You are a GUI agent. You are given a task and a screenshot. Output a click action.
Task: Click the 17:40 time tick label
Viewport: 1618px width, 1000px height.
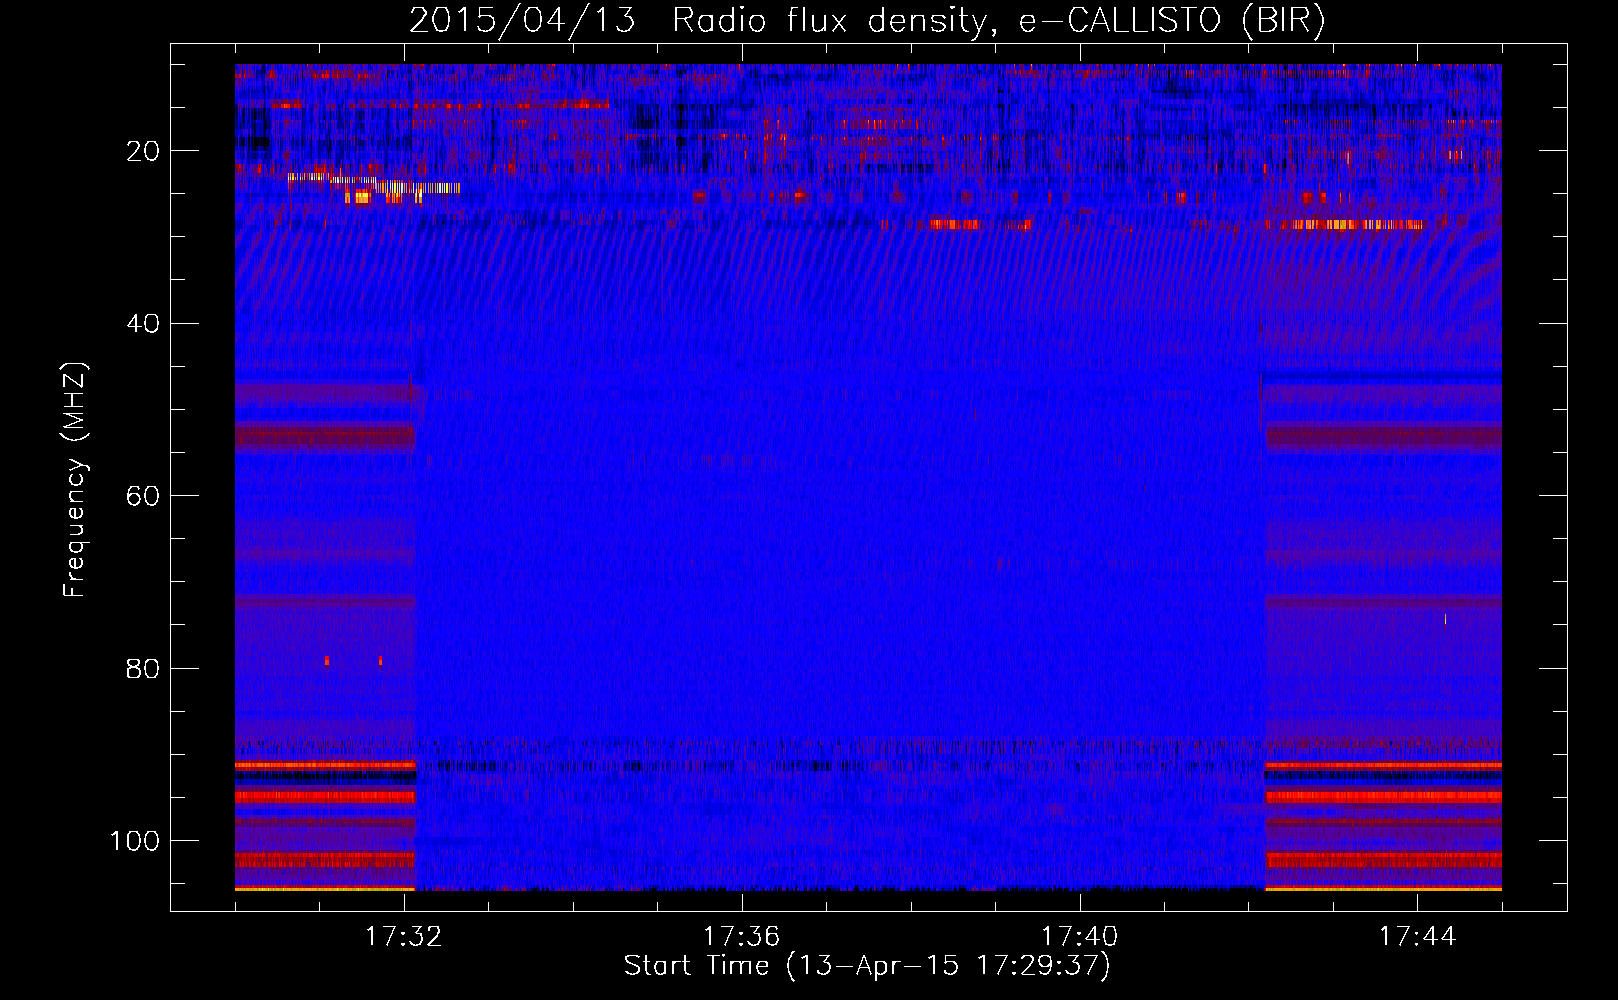[1079, 937]
